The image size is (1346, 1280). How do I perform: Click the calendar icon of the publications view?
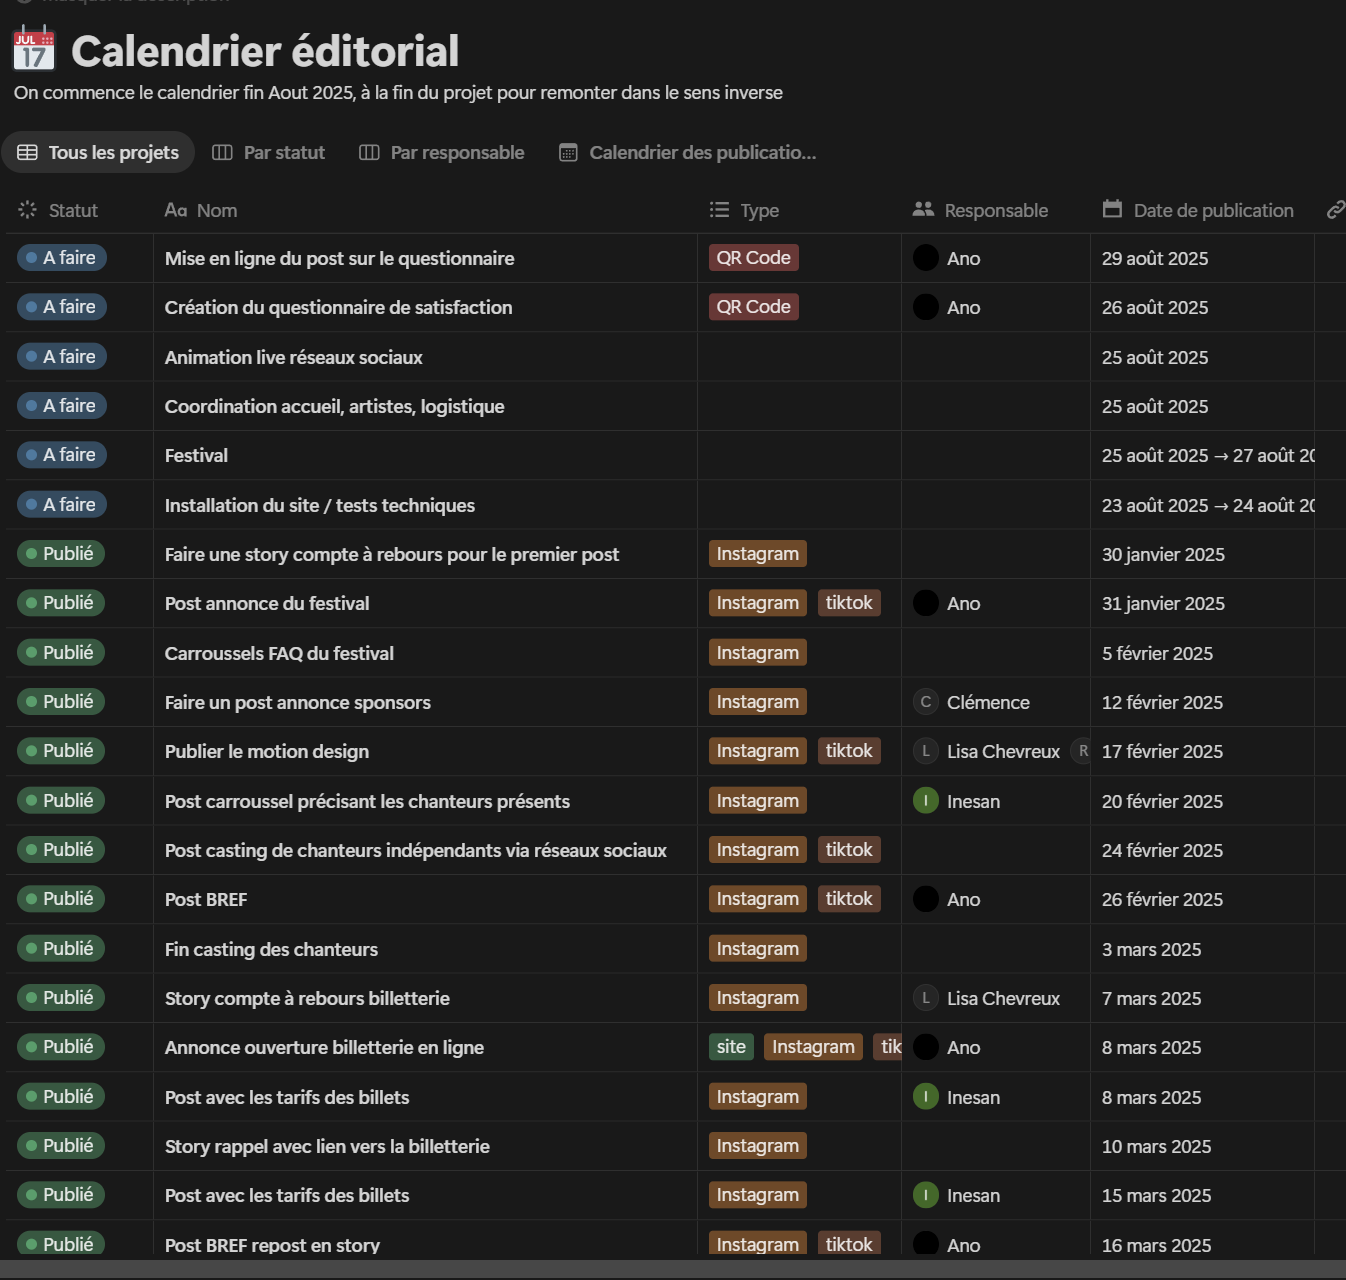[568, 152]
